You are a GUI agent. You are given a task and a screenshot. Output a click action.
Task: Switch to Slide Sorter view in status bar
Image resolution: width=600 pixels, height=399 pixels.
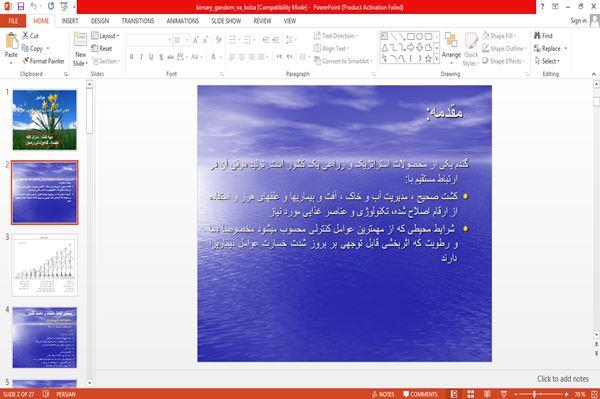471,394
